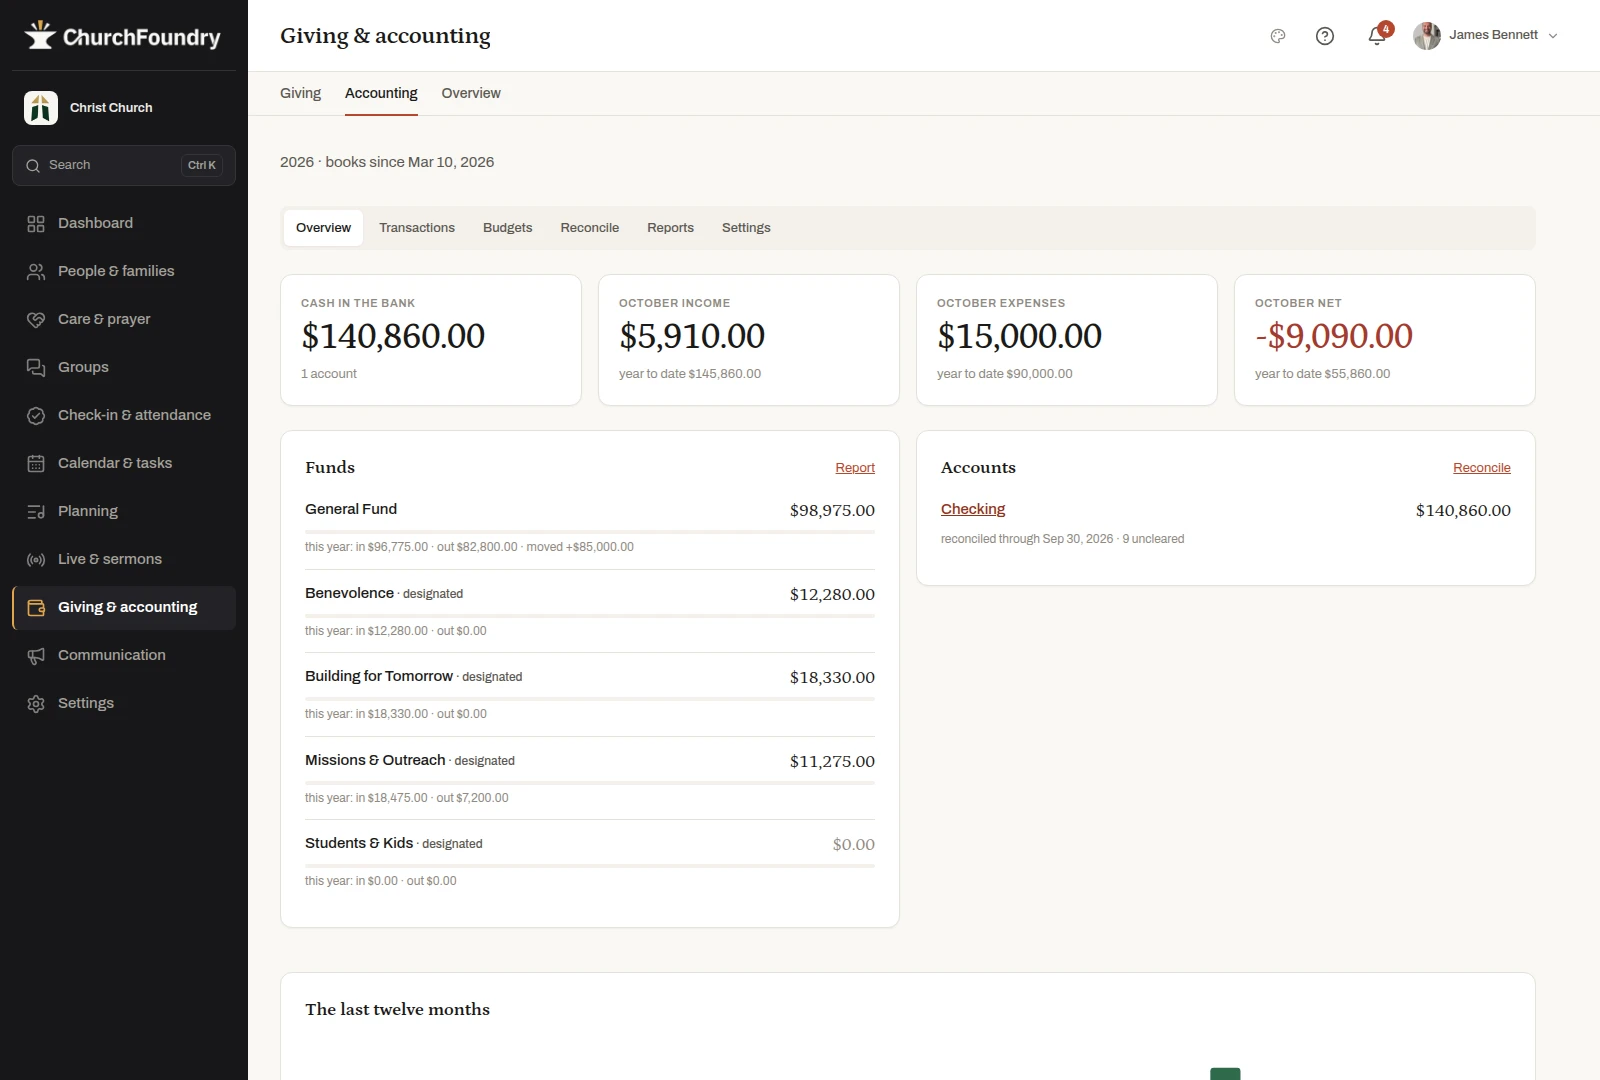The image size is (1600, 1080).
Task: Click the Funds Report link
Action: pyautogui.click(x=855, y=468)
